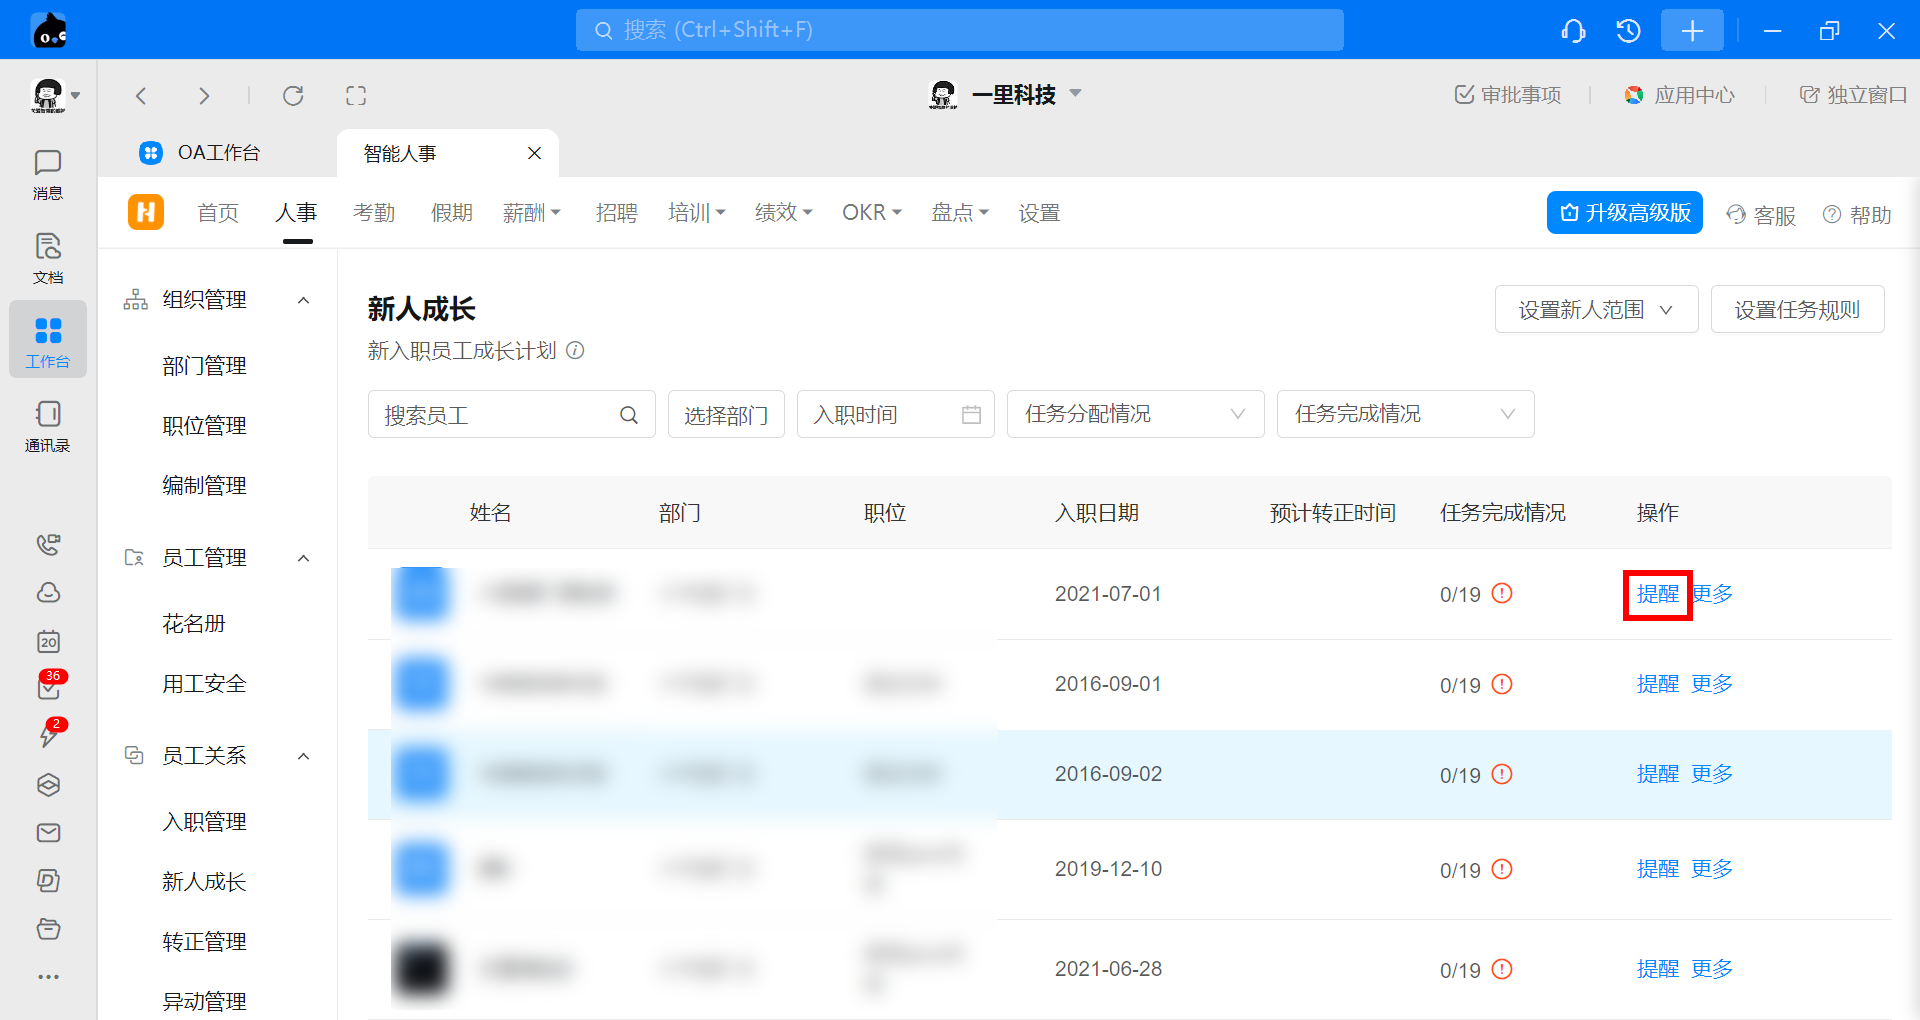Click warning icon for the 2021-07-01 row
The image size is (1920, 1020).
click(1502, 594)
